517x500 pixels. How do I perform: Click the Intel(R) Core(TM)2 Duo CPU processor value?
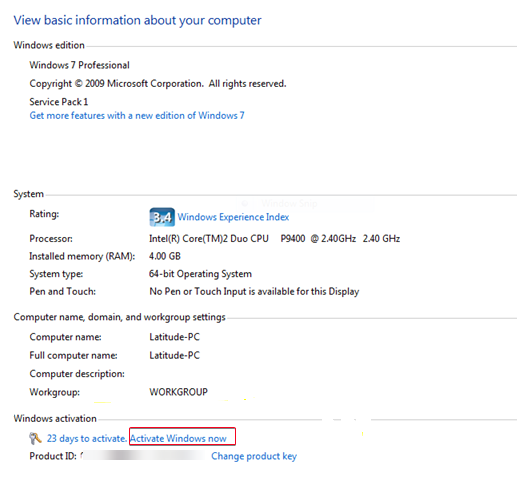[274, 239]
